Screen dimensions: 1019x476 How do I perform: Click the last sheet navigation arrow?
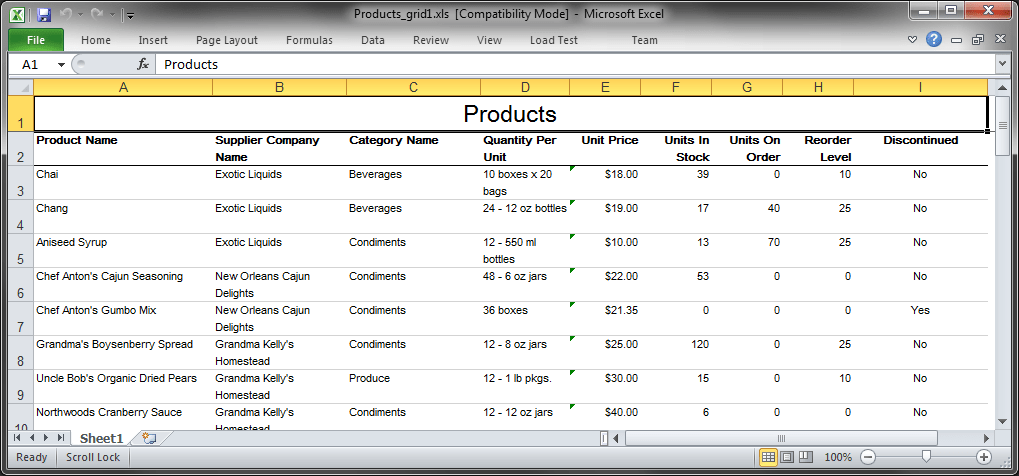coord(60,438)
